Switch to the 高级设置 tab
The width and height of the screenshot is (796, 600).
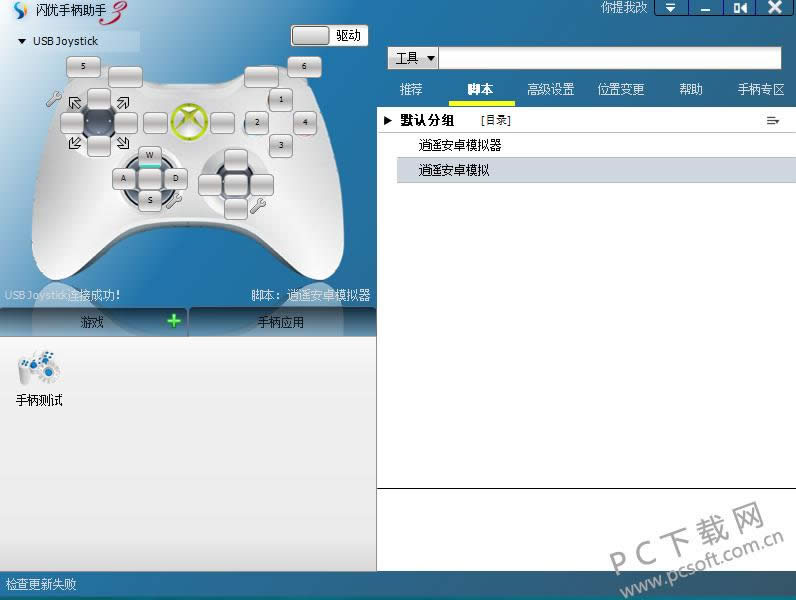click(550, 90)
